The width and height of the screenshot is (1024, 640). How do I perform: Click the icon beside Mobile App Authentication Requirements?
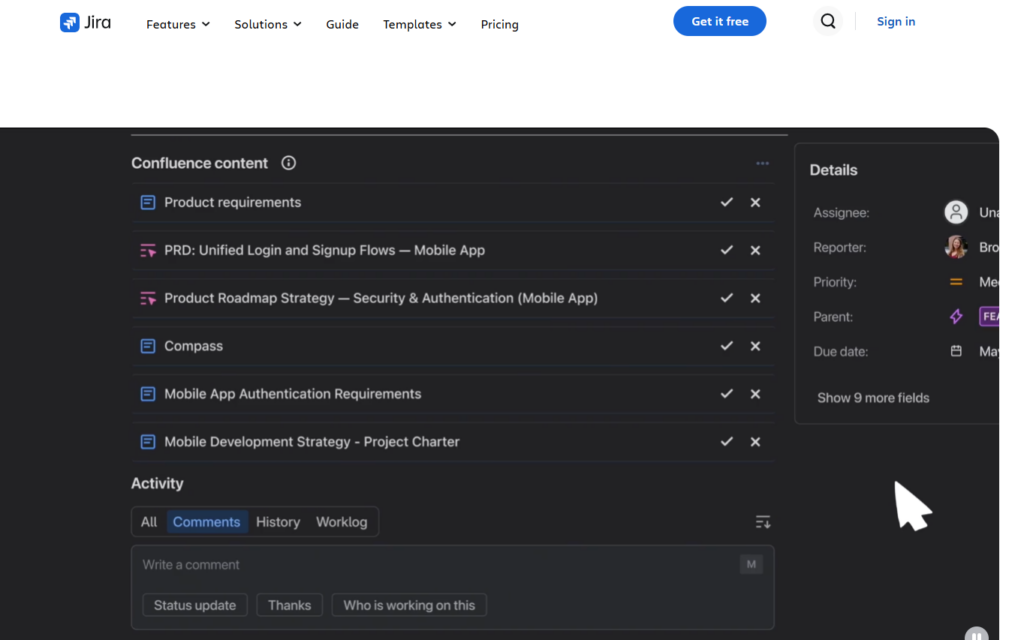[148, 394]
